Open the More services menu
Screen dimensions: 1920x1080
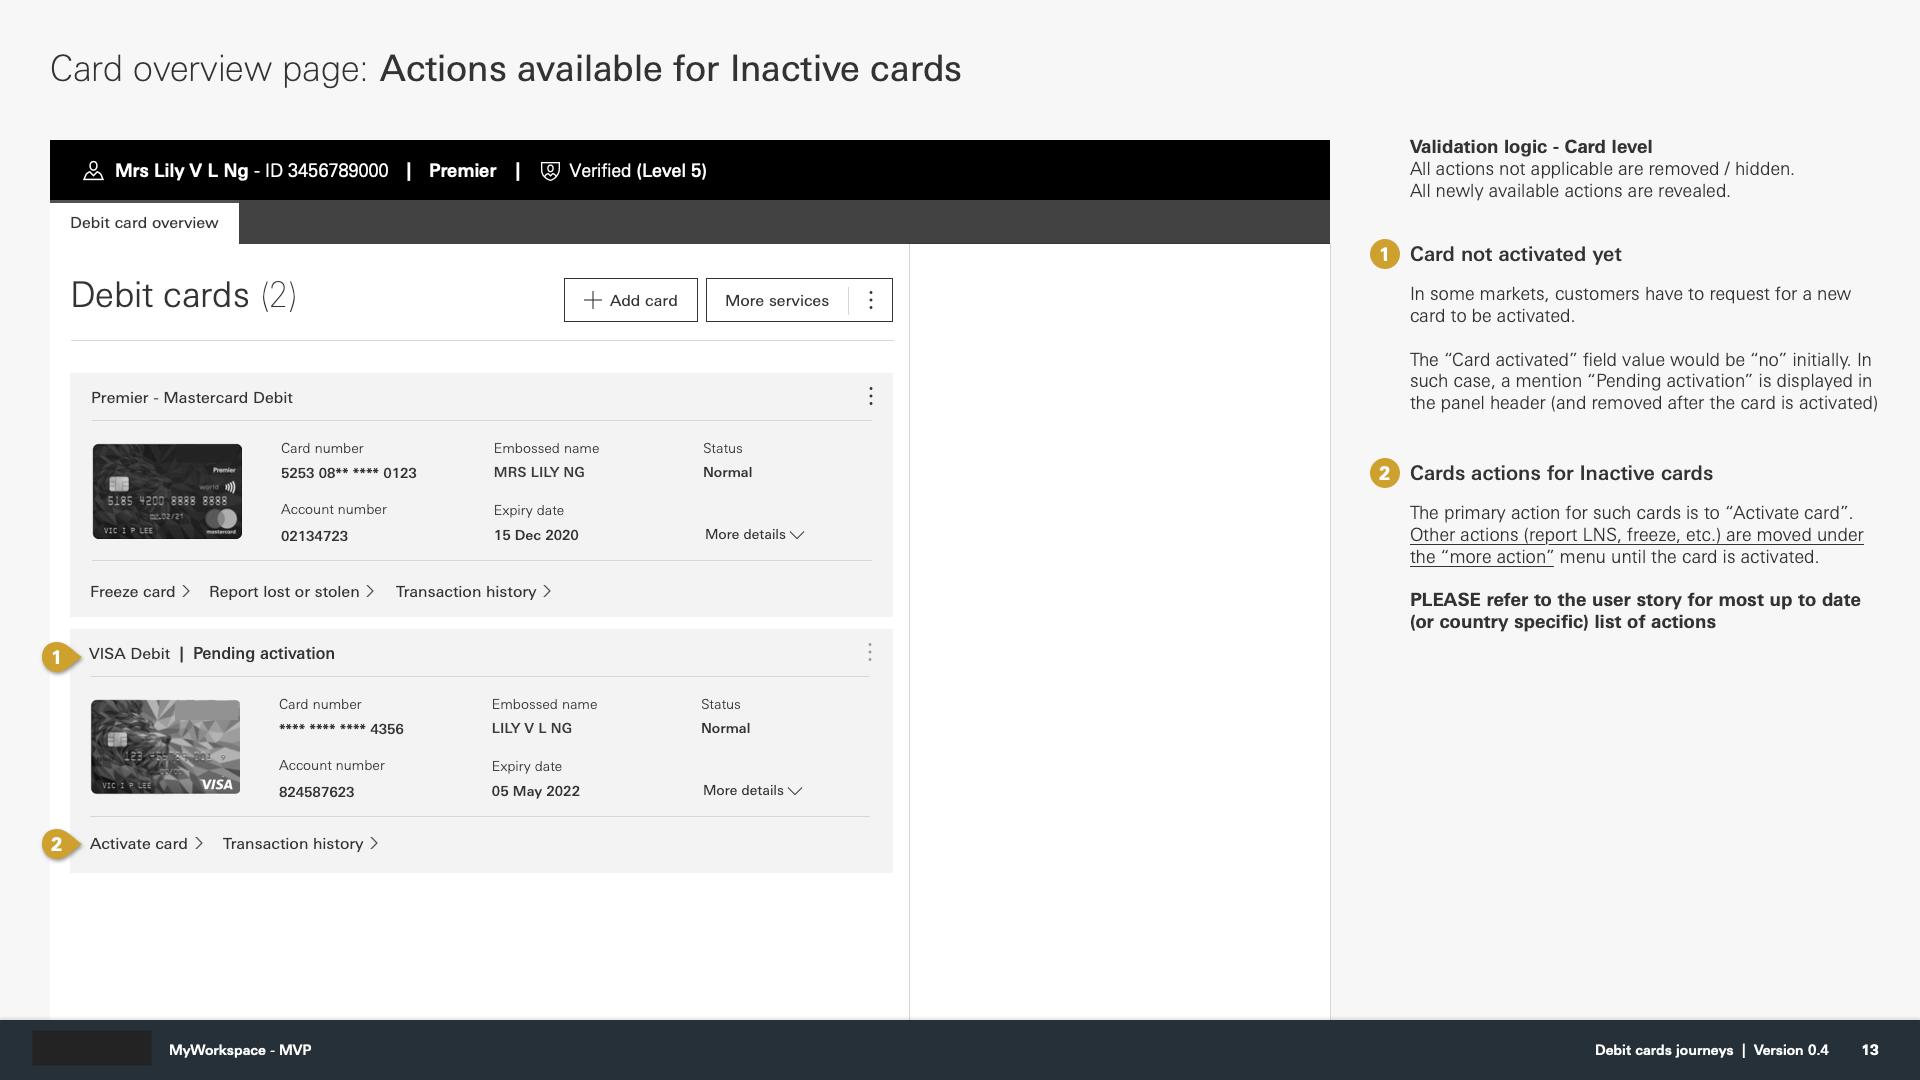click(777, 300)
